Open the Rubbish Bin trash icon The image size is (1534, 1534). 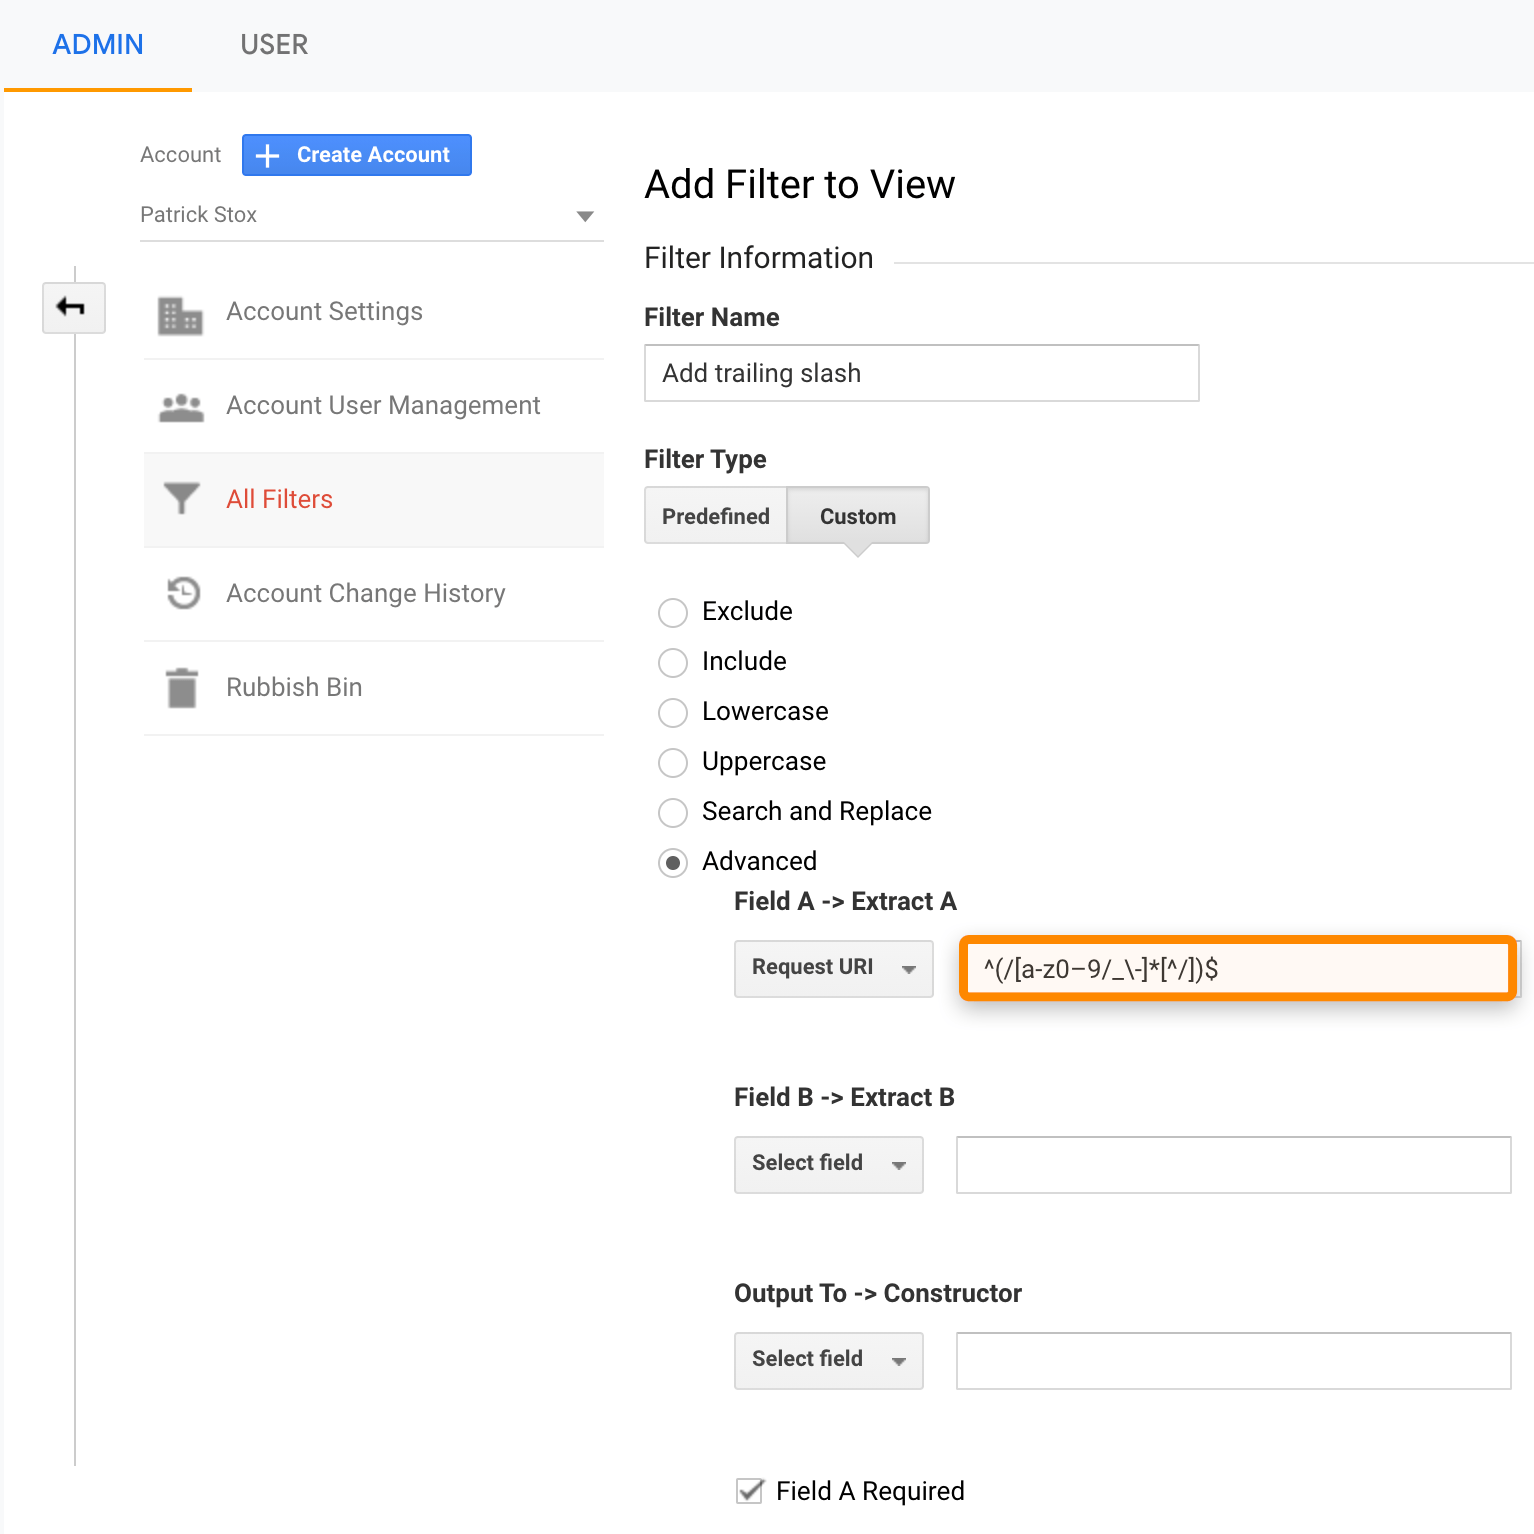tap(180, 687)
